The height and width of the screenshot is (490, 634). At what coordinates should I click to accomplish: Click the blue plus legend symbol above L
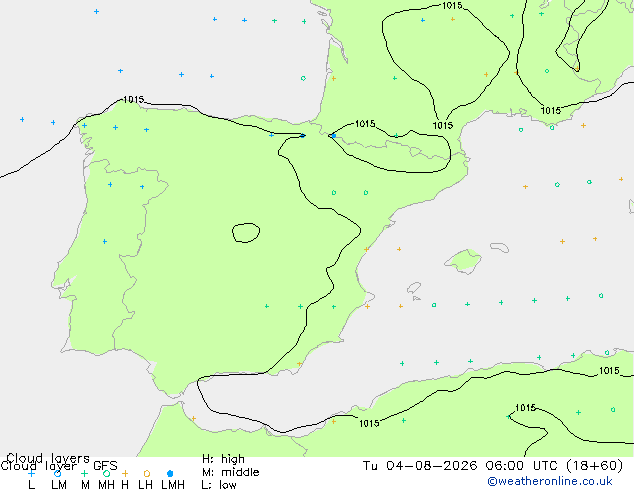tap(32, 473)
